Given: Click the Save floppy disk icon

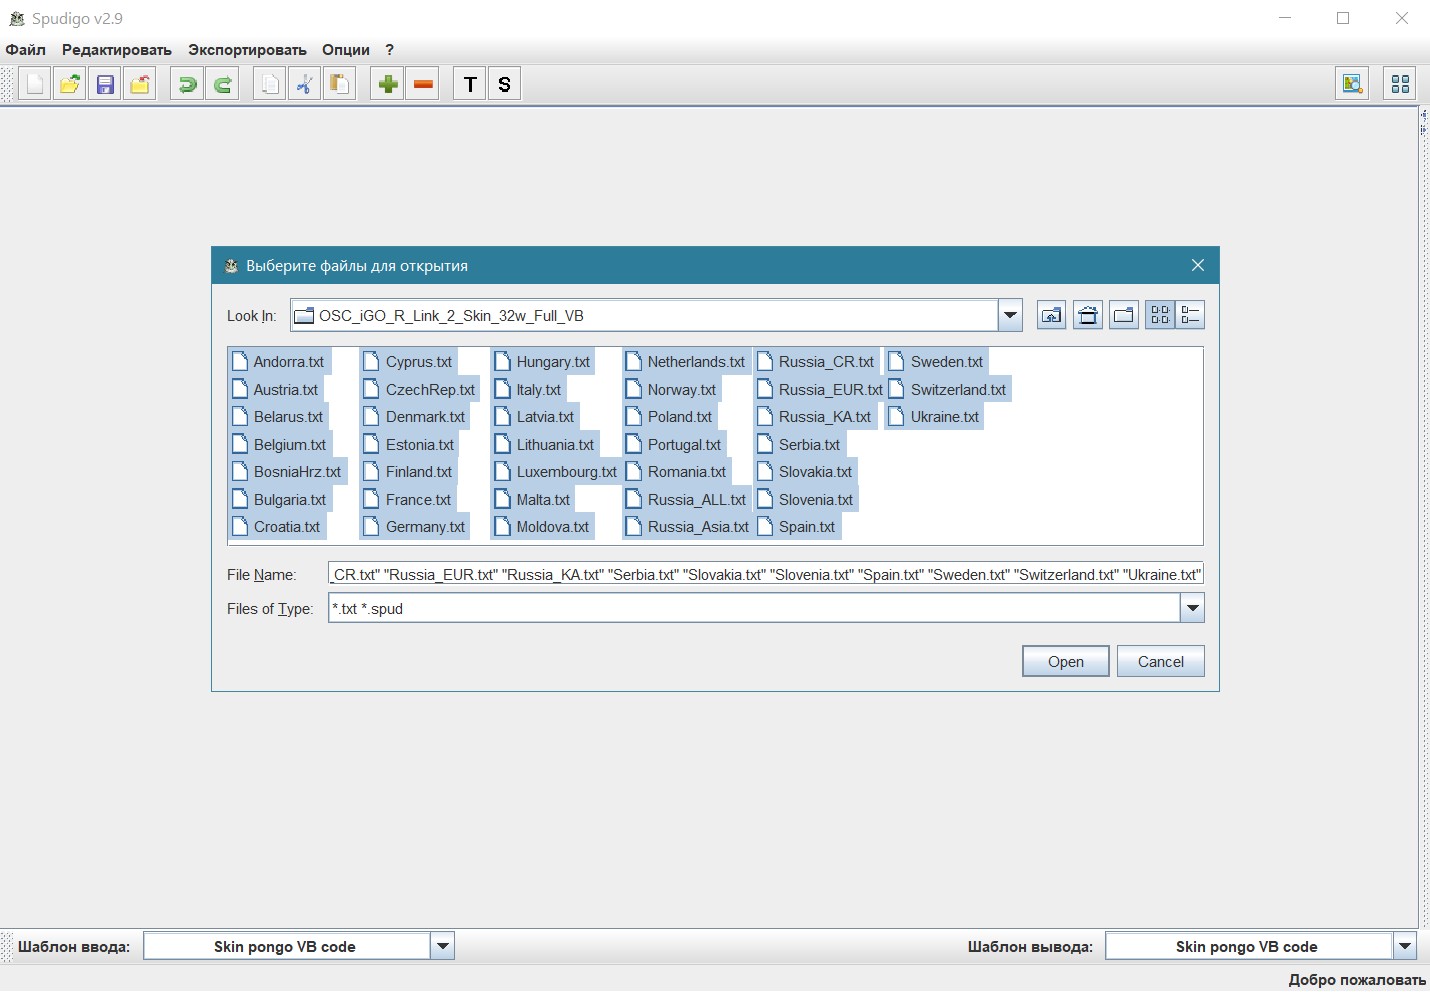Looking at the screenshot, I should 105,84.
